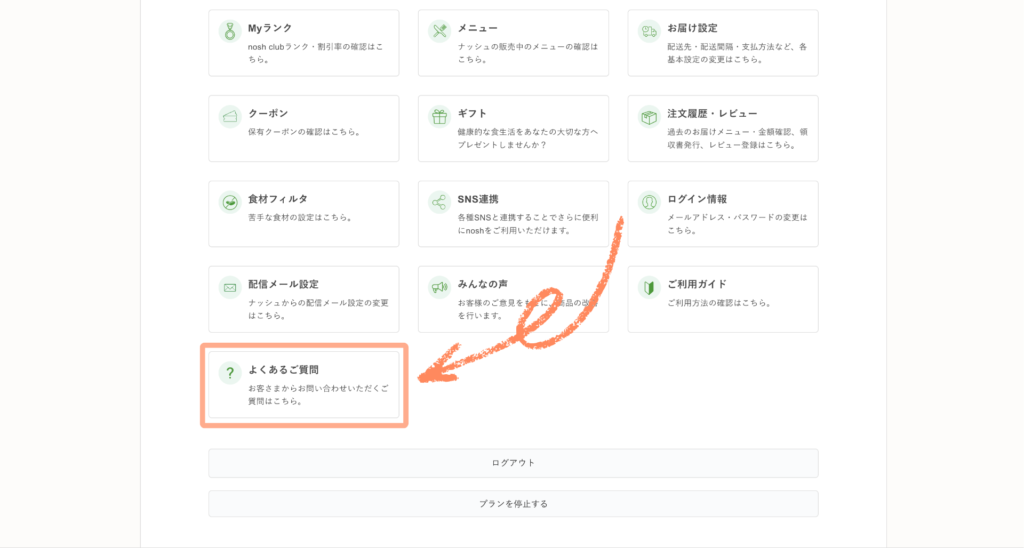Image resolution: width=1024 pixels, height=548 pixels.
Task: Select the クーポン card description text
Action: [x=304, y=132]
